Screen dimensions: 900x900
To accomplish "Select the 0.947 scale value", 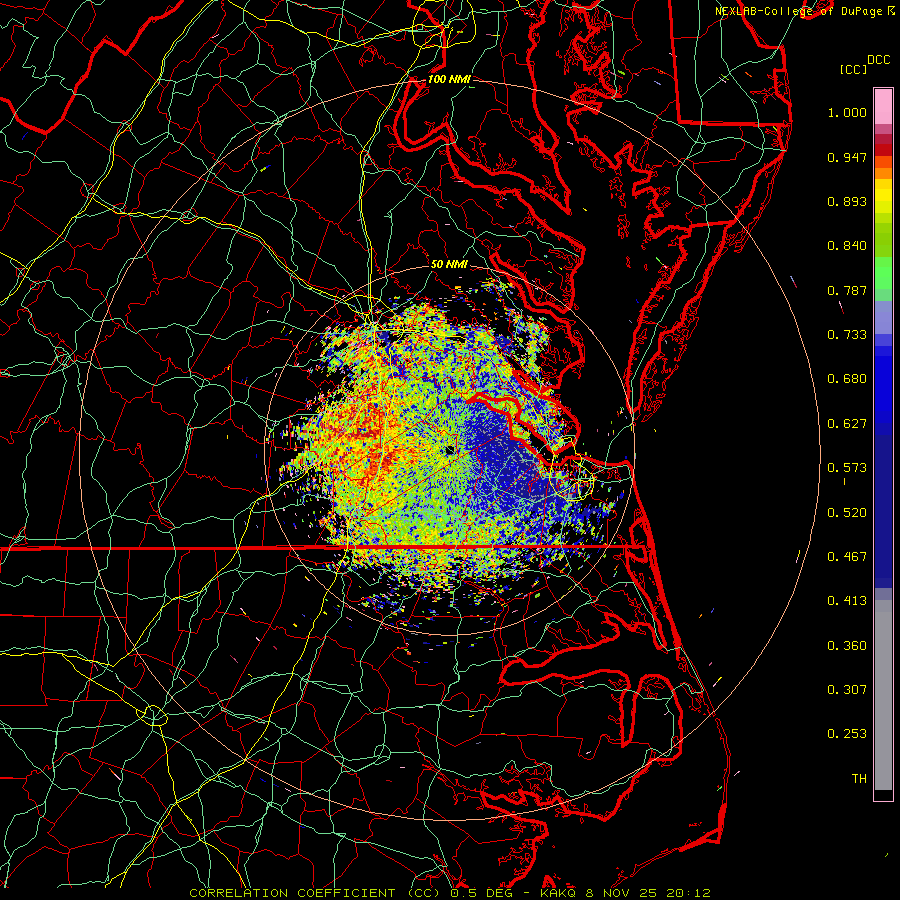I will click(x=847, y=157).
